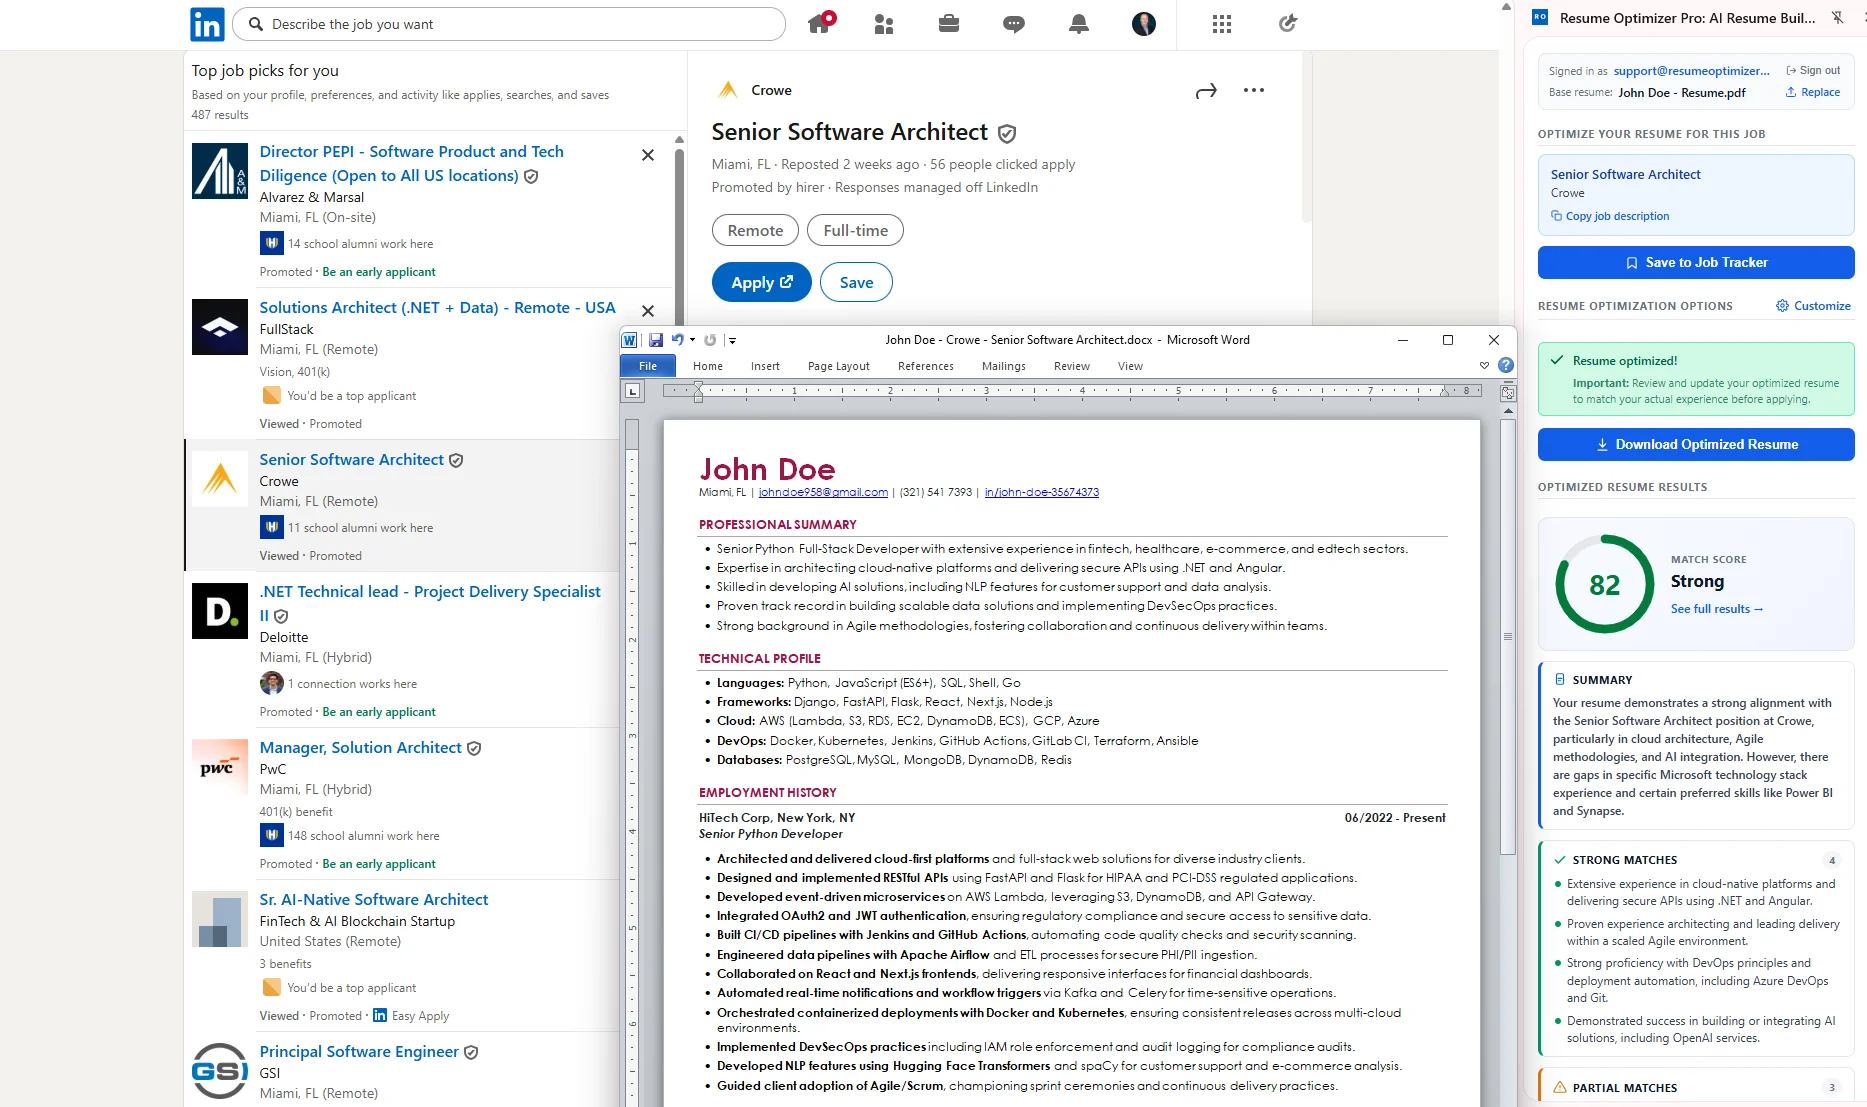Click the Word vertical scrollbar thumb

(x=1508, y=637)
